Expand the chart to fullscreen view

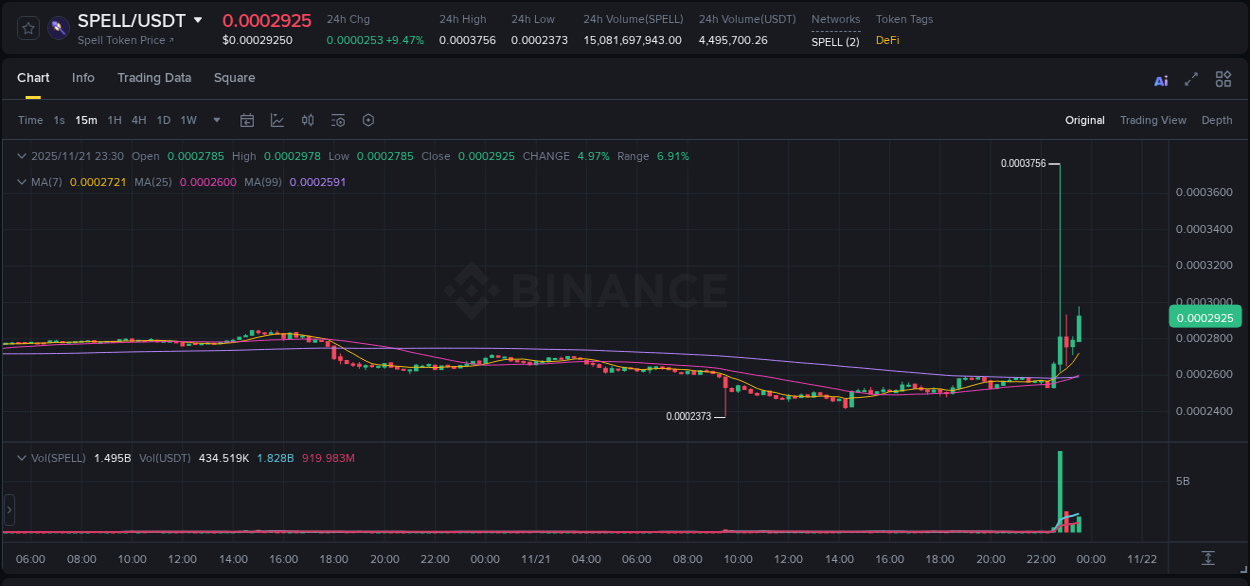(1190, 79)
